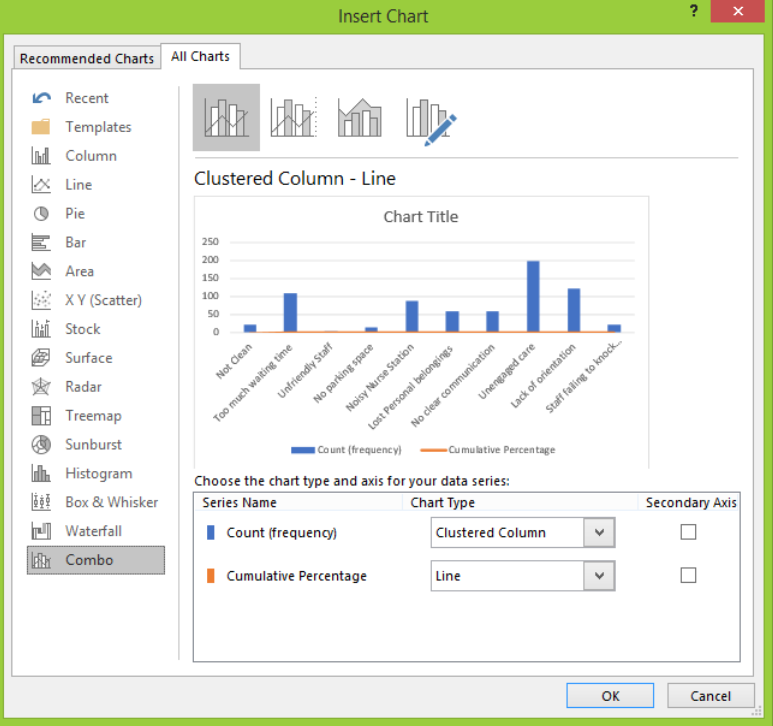This screenshot has height=726, width=773.
Task: Click the Secondary Axis column header
Action: point(691,502)
